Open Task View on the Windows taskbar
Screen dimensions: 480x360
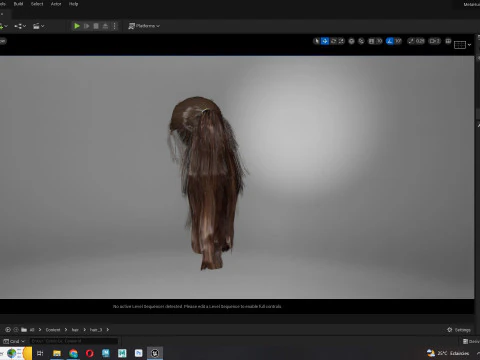[40, 353]
